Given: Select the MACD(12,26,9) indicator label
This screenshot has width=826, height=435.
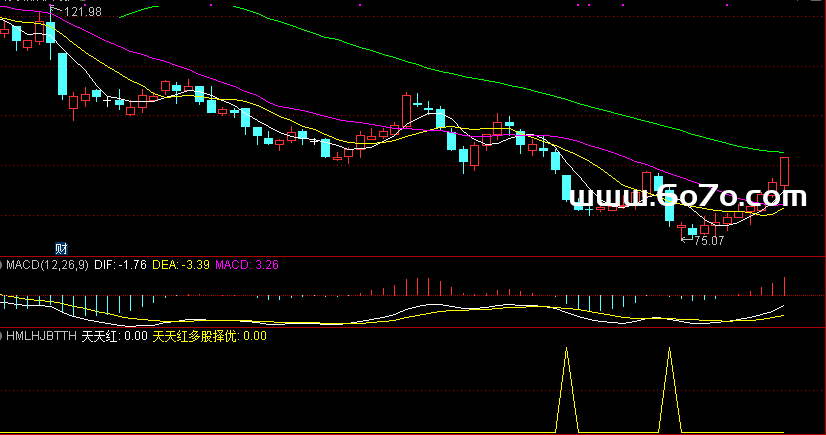Looking at the screenshot, I should point(48,265).
